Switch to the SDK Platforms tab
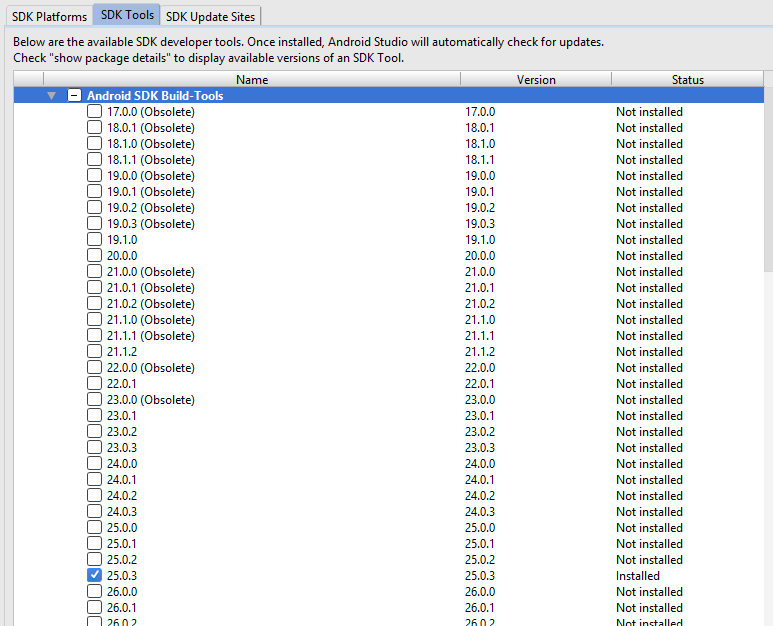Viewport: 773px width, 626px height. click(49, 16)
